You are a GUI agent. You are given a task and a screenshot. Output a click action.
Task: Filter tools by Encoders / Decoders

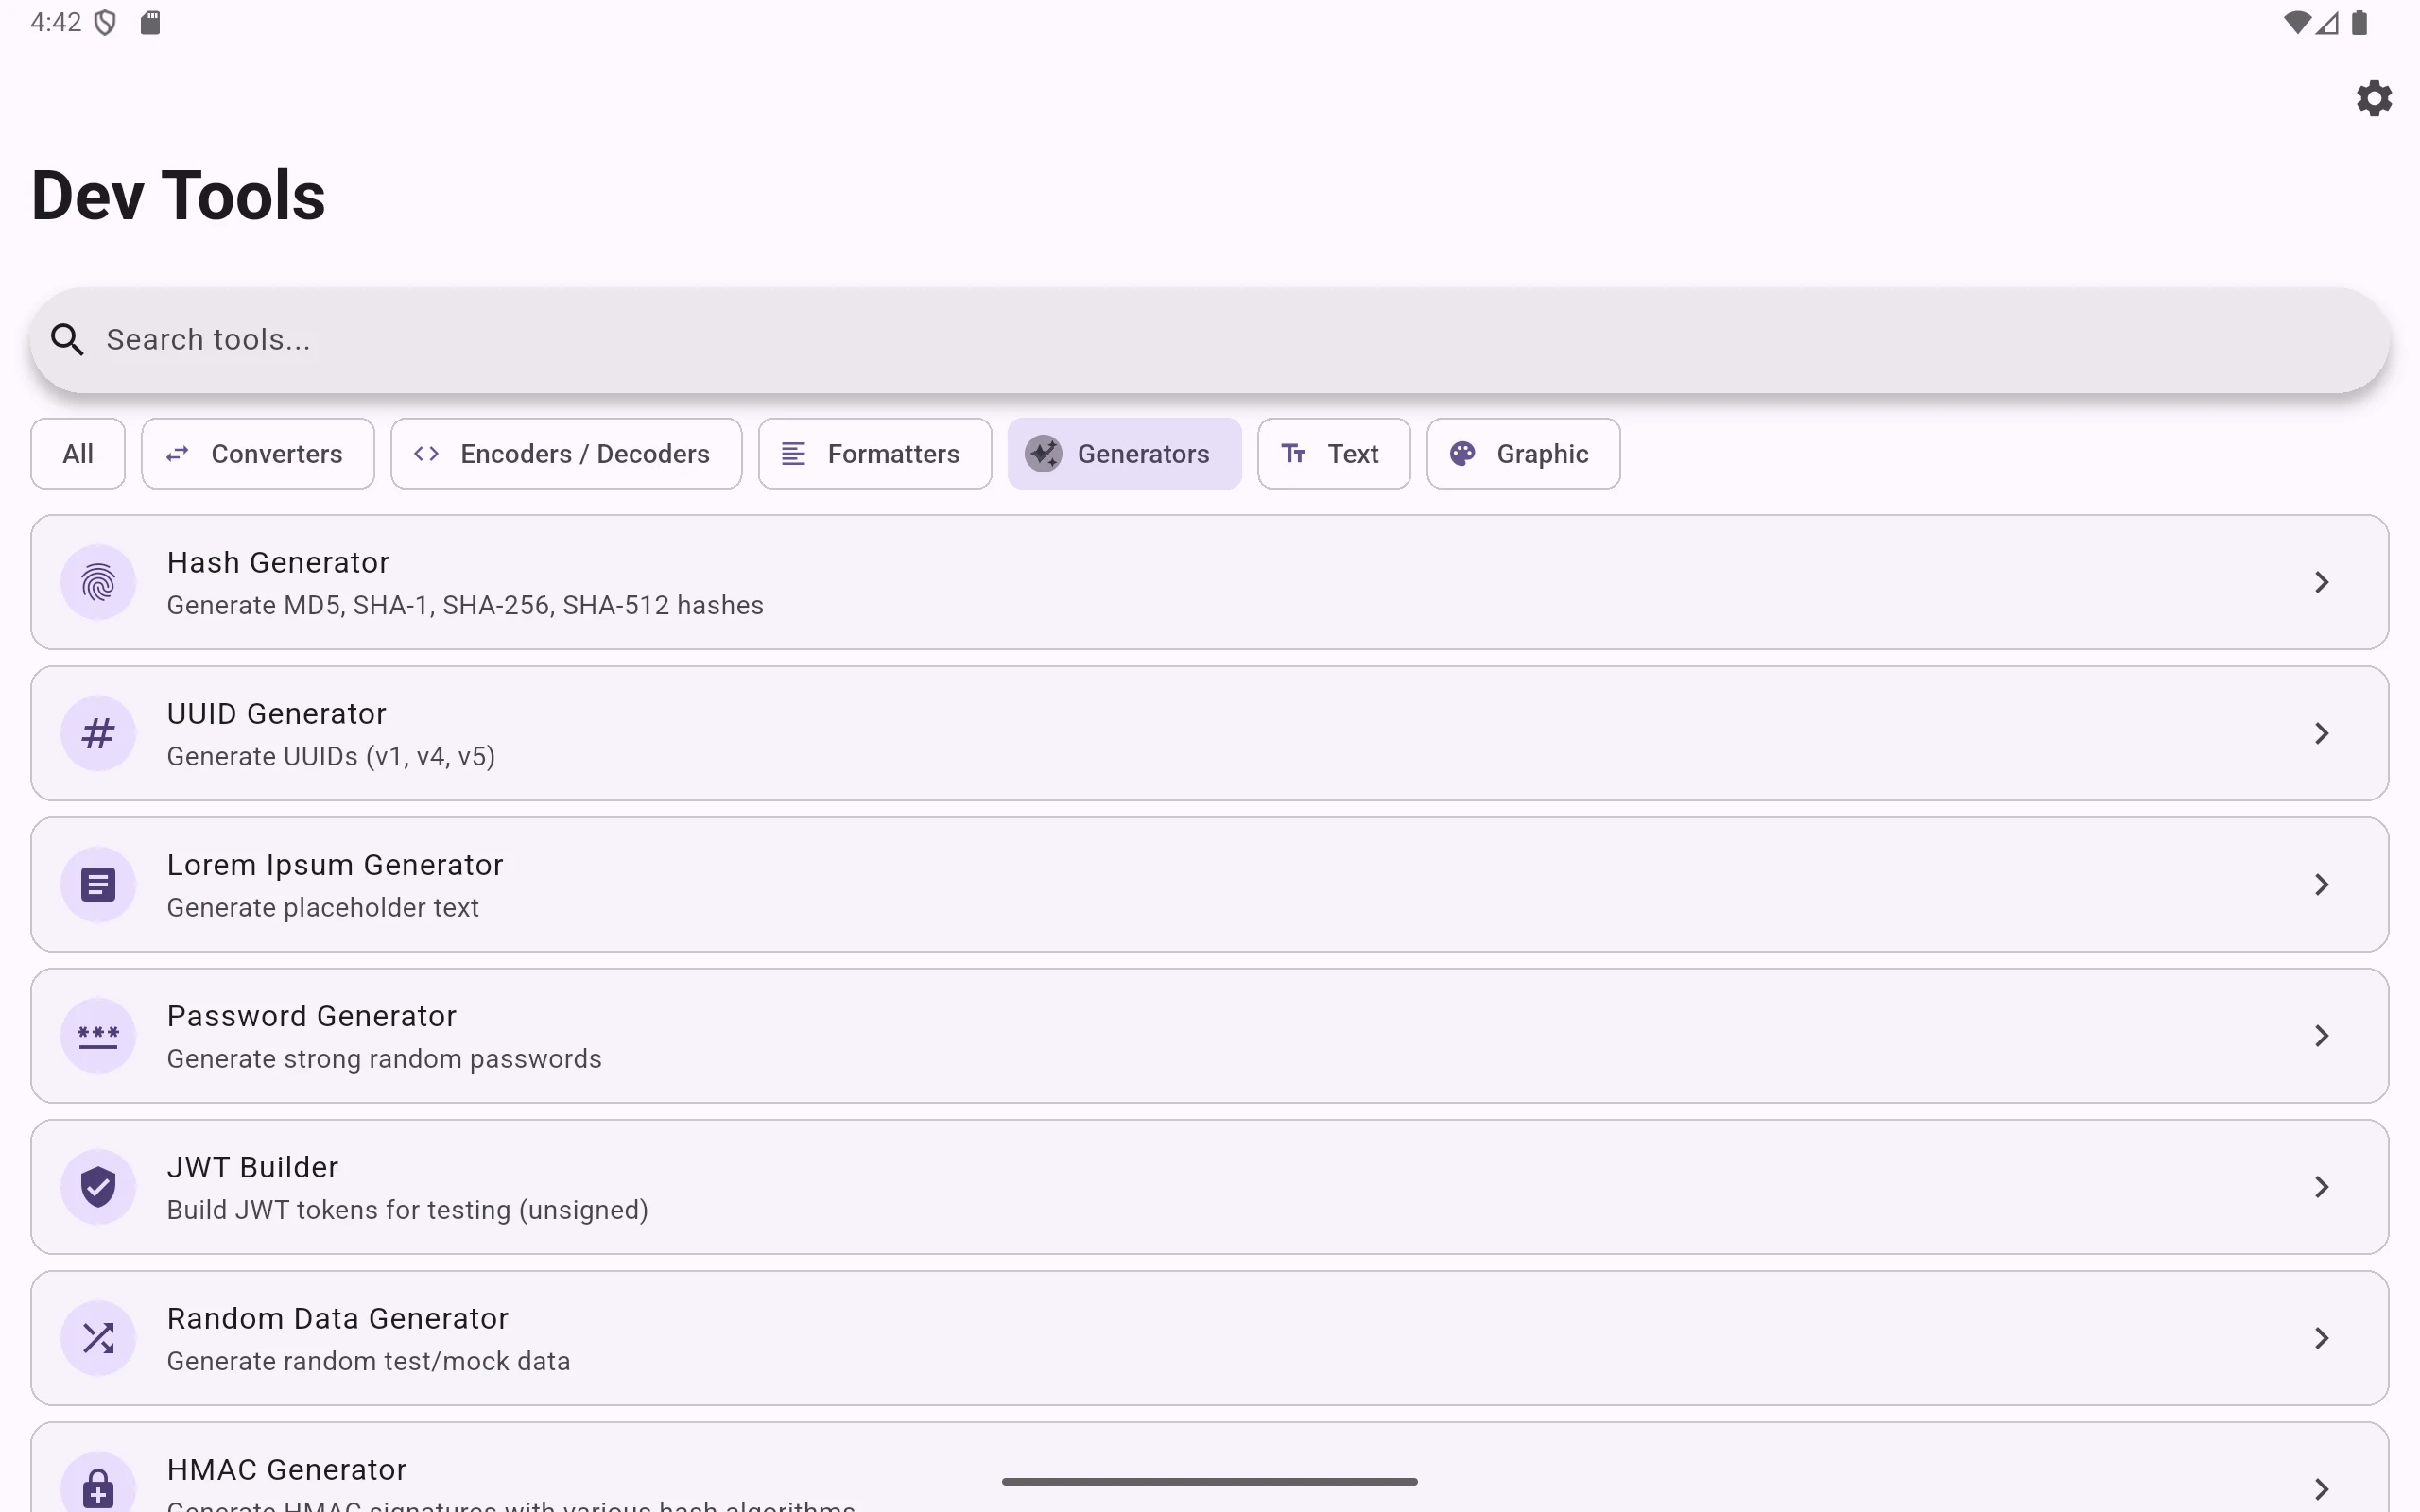[x=566, y=454]
